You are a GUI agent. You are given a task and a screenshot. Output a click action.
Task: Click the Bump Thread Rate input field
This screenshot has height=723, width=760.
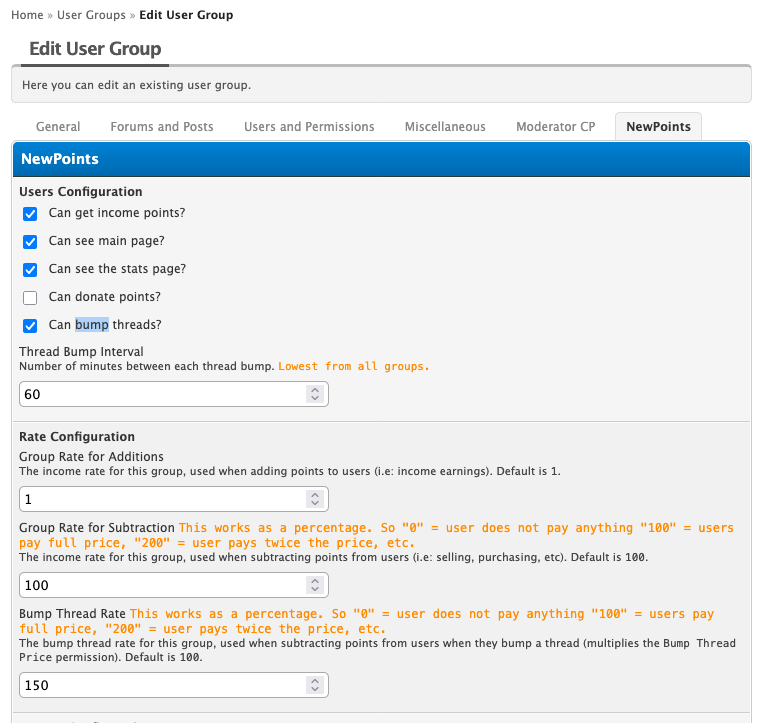coord(162,685)
